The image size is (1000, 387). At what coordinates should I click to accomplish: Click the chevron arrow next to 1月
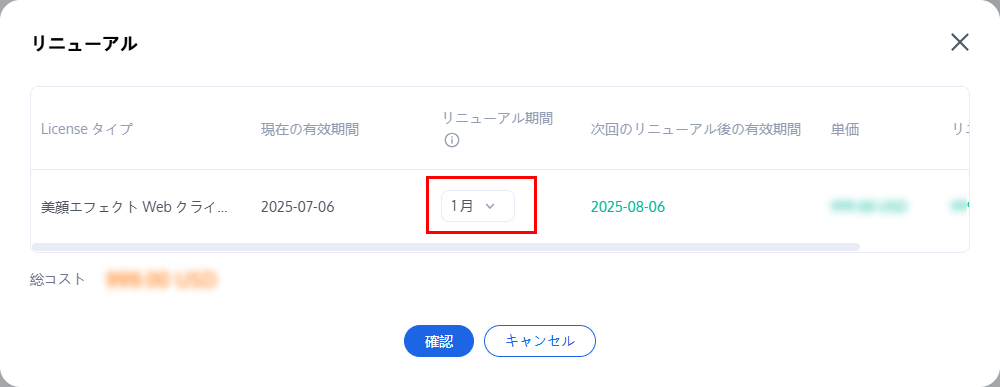click(x=490, y=206)
